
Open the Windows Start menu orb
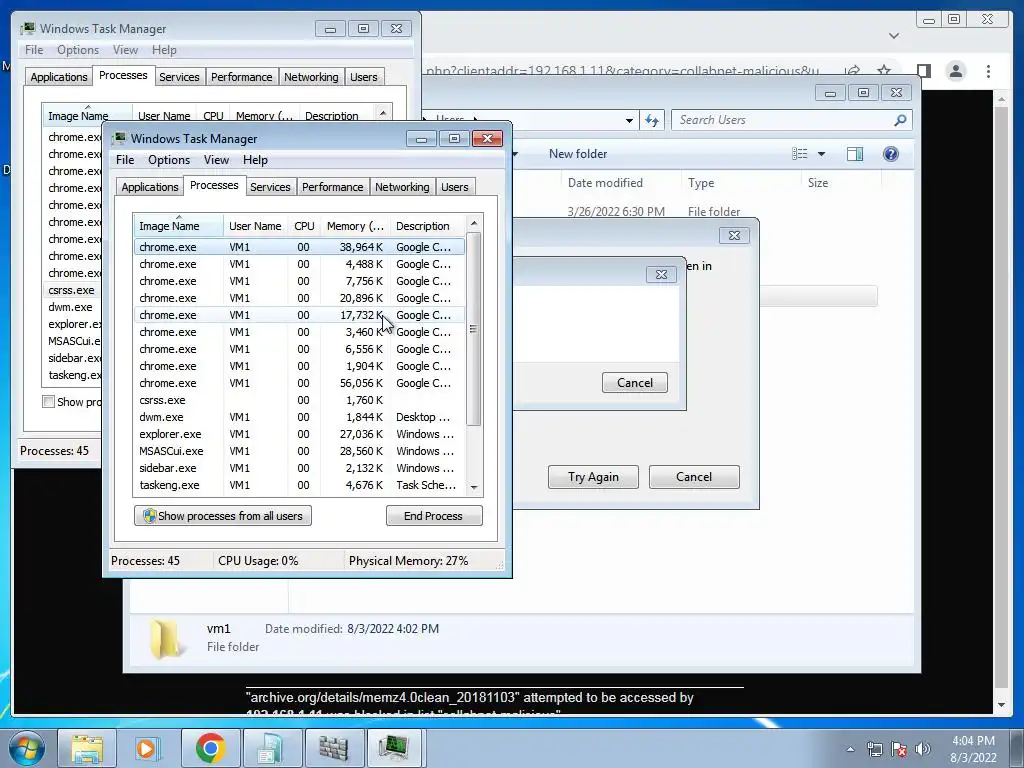click(26, 748)
